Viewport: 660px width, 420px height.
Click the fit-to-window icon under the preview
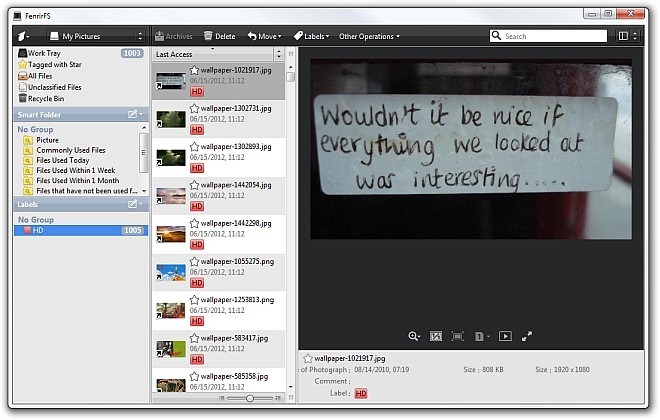pyautogui.click(x=458, y=337)
